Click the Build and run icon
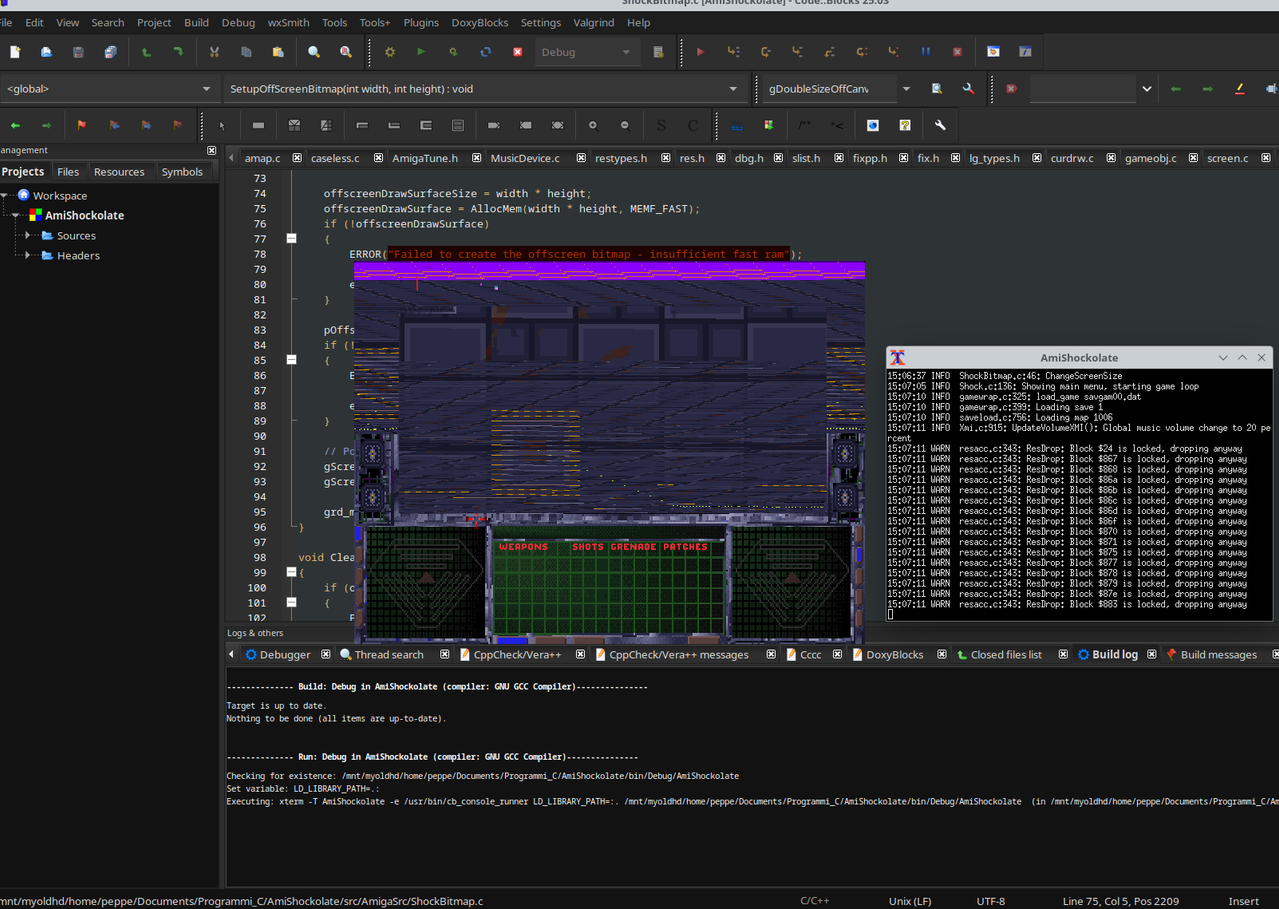 (x=453, y=52)
